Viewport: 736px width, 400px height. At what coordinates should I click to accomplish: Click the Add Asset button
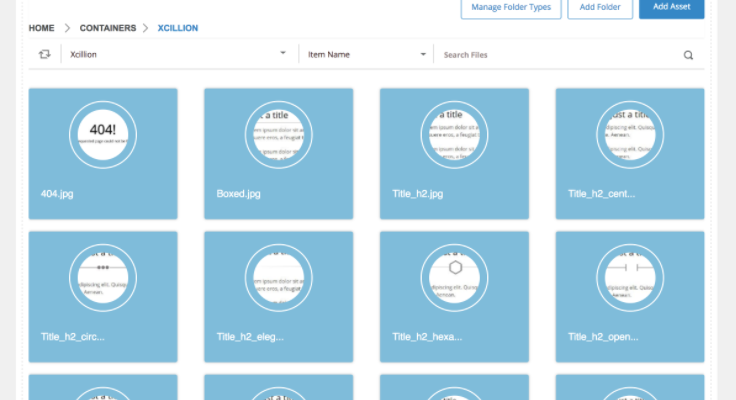(x=671, y=7)
